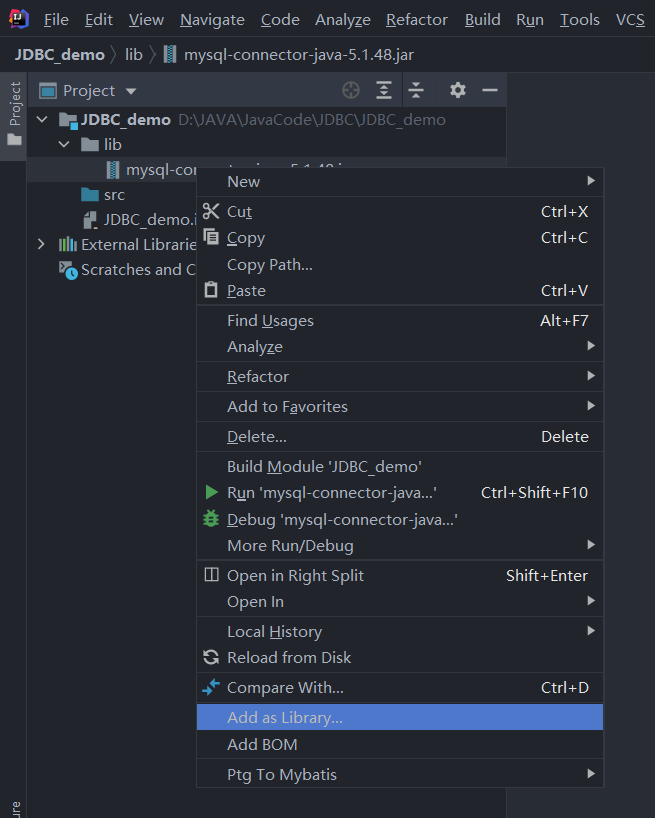
Task: Open the Open In submenu
Action: click(399, 602)
